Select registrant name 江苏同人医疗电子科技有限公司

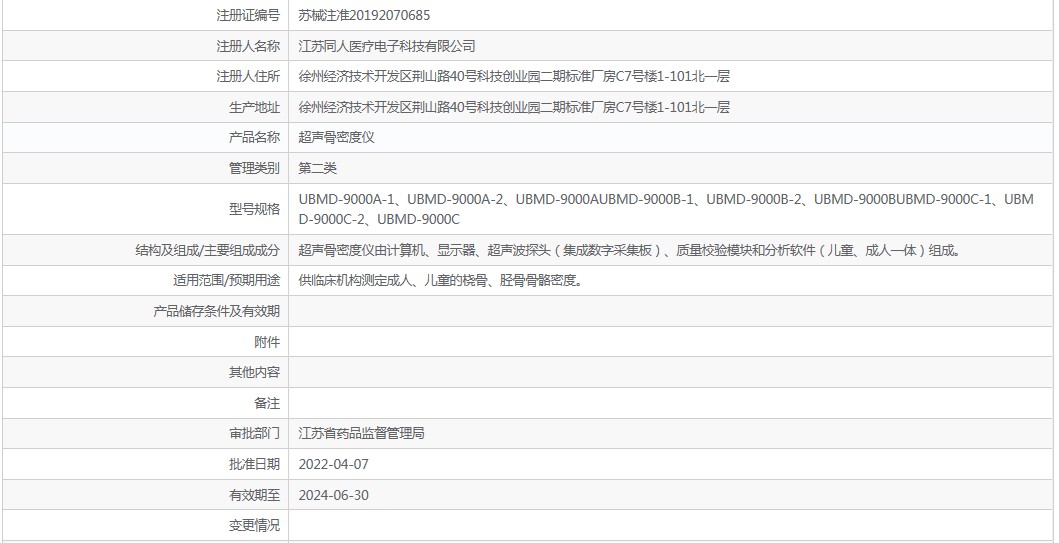[387, 46]
